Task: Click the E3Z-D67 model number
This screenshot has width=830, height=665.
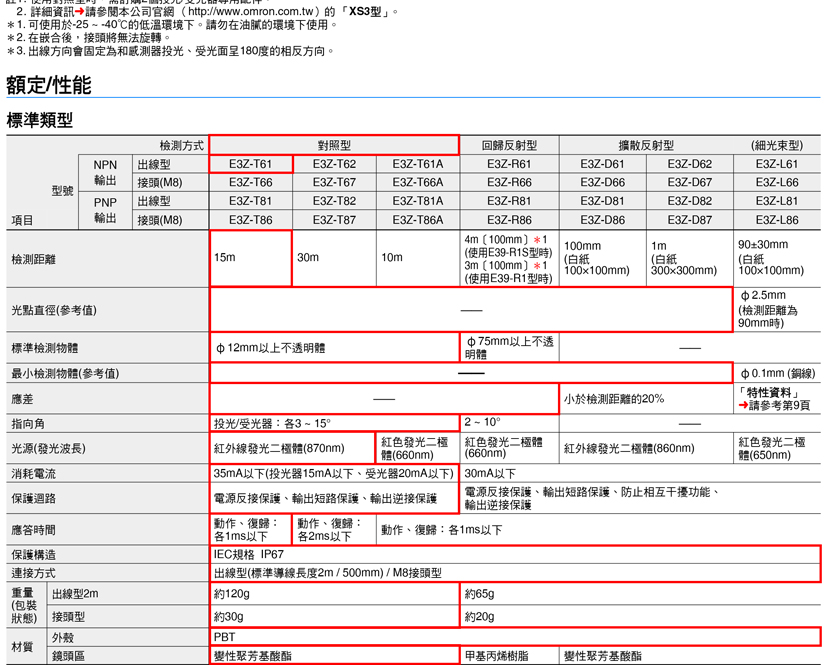Action: (x=690, y=183)
